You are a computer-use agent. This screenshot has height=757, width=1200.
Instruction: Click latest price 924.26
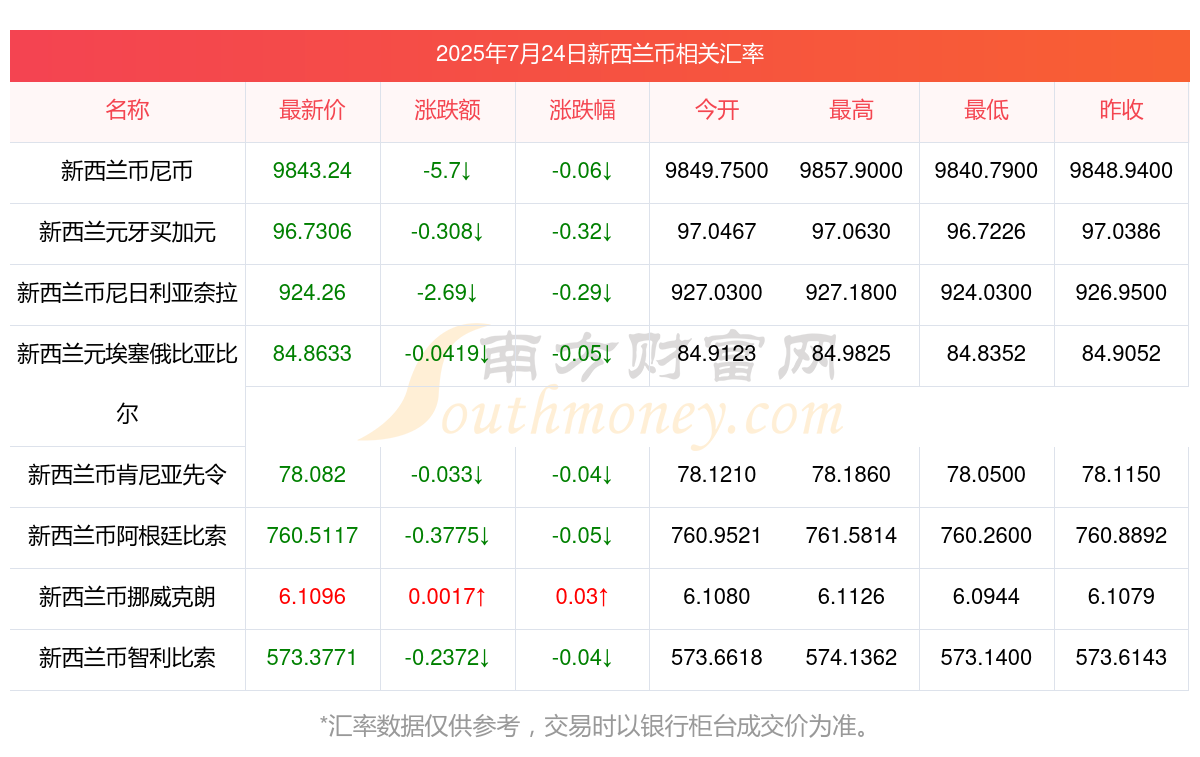coord(312,293)
